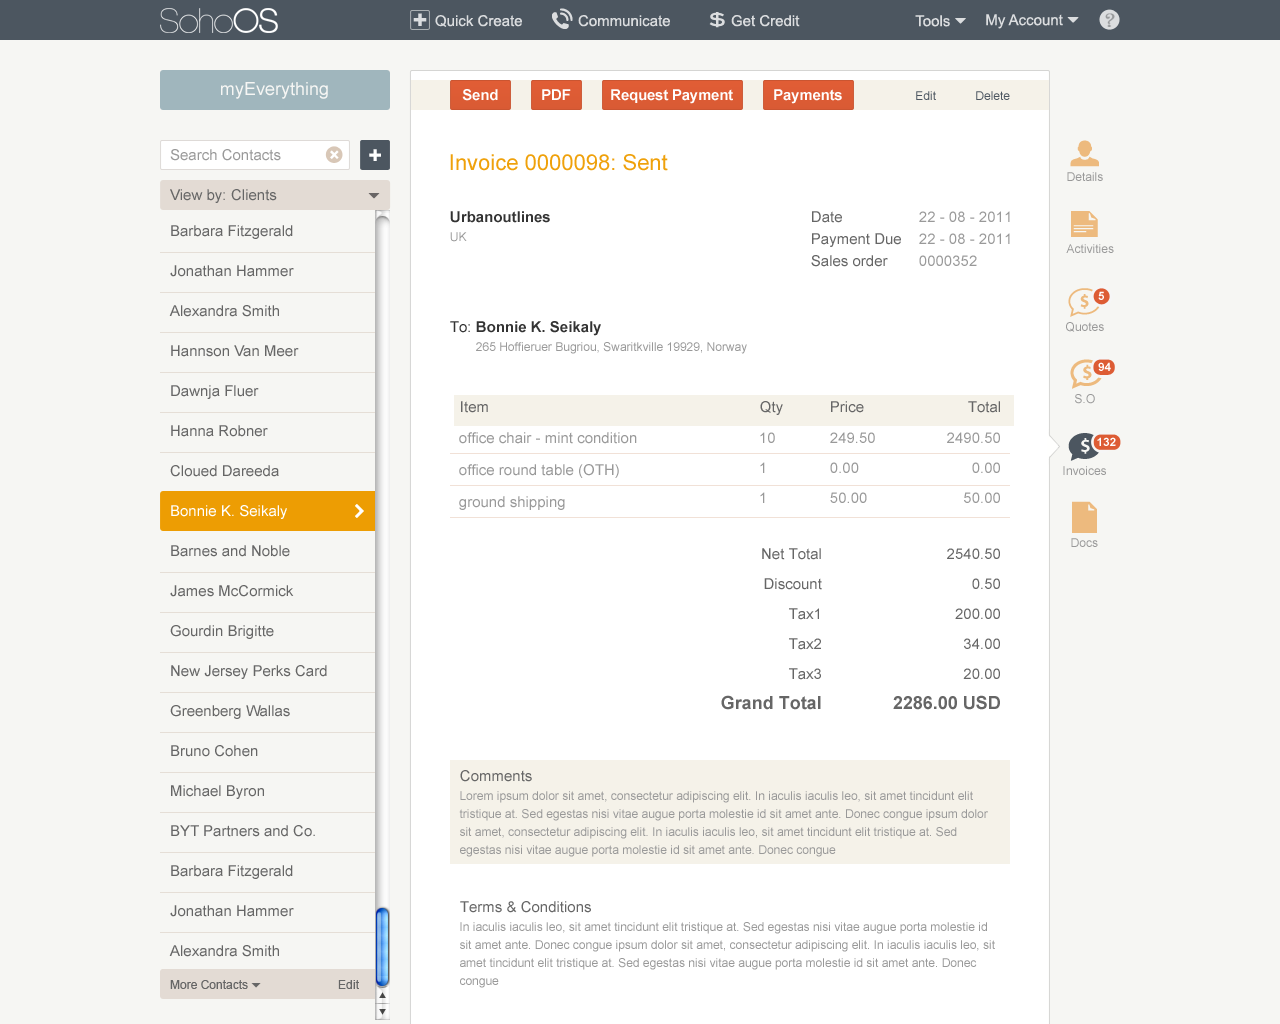Select contact Greenberg Wallas
The width and height of the screenshot is (1280, 1024).
tap(268, 711)
